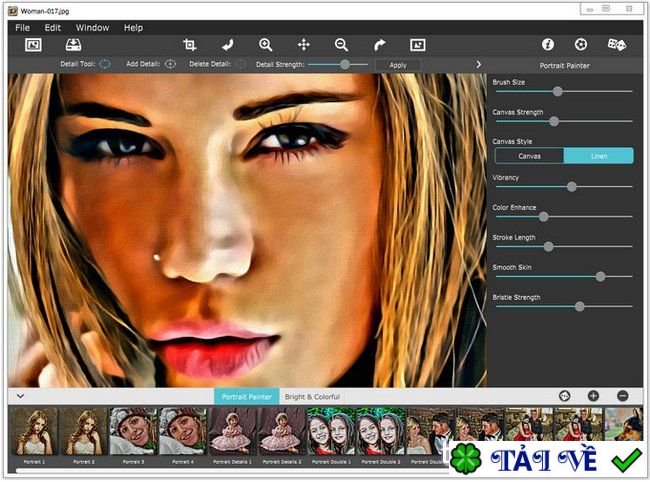Click the zoom out magnifier
The image size is (650, 482).
(341, 45)
